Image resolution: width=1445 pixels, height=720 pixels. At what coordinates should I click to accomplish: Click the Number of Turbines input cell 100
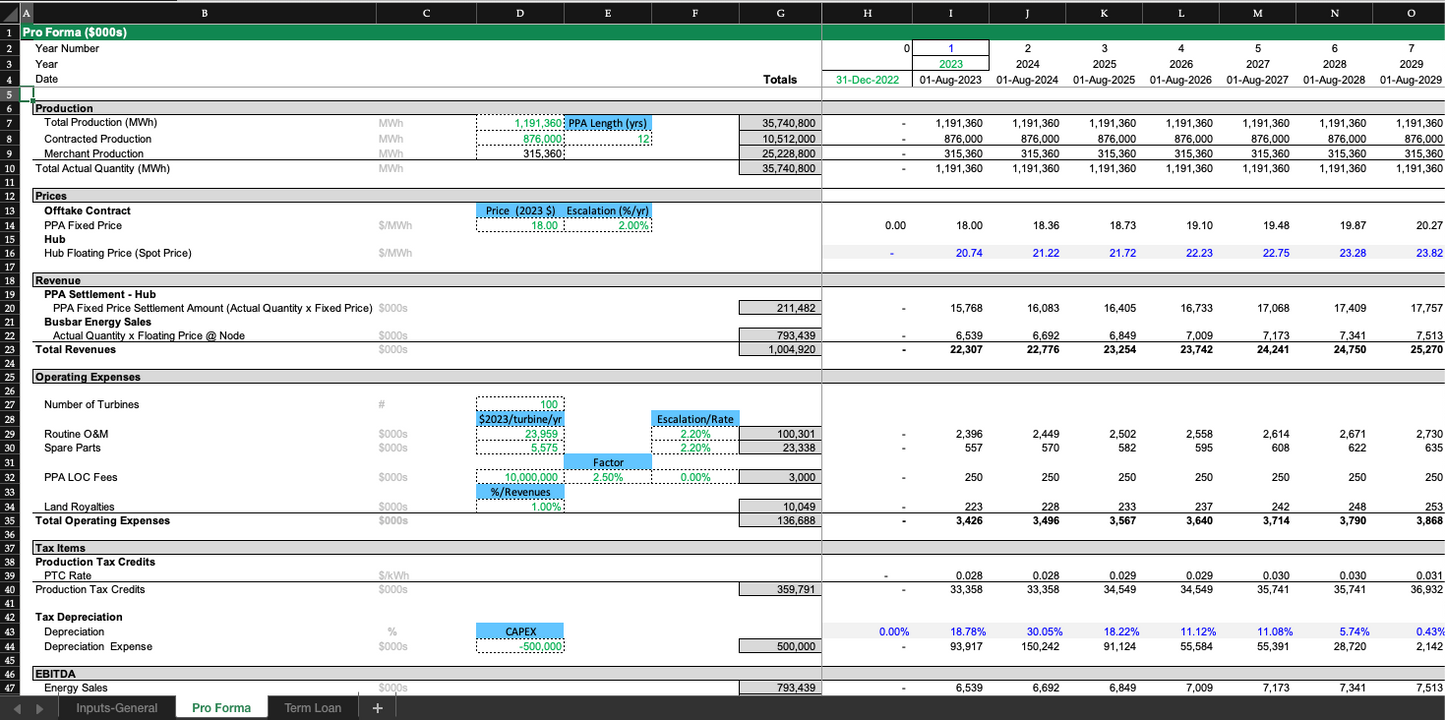click(520, 405)
